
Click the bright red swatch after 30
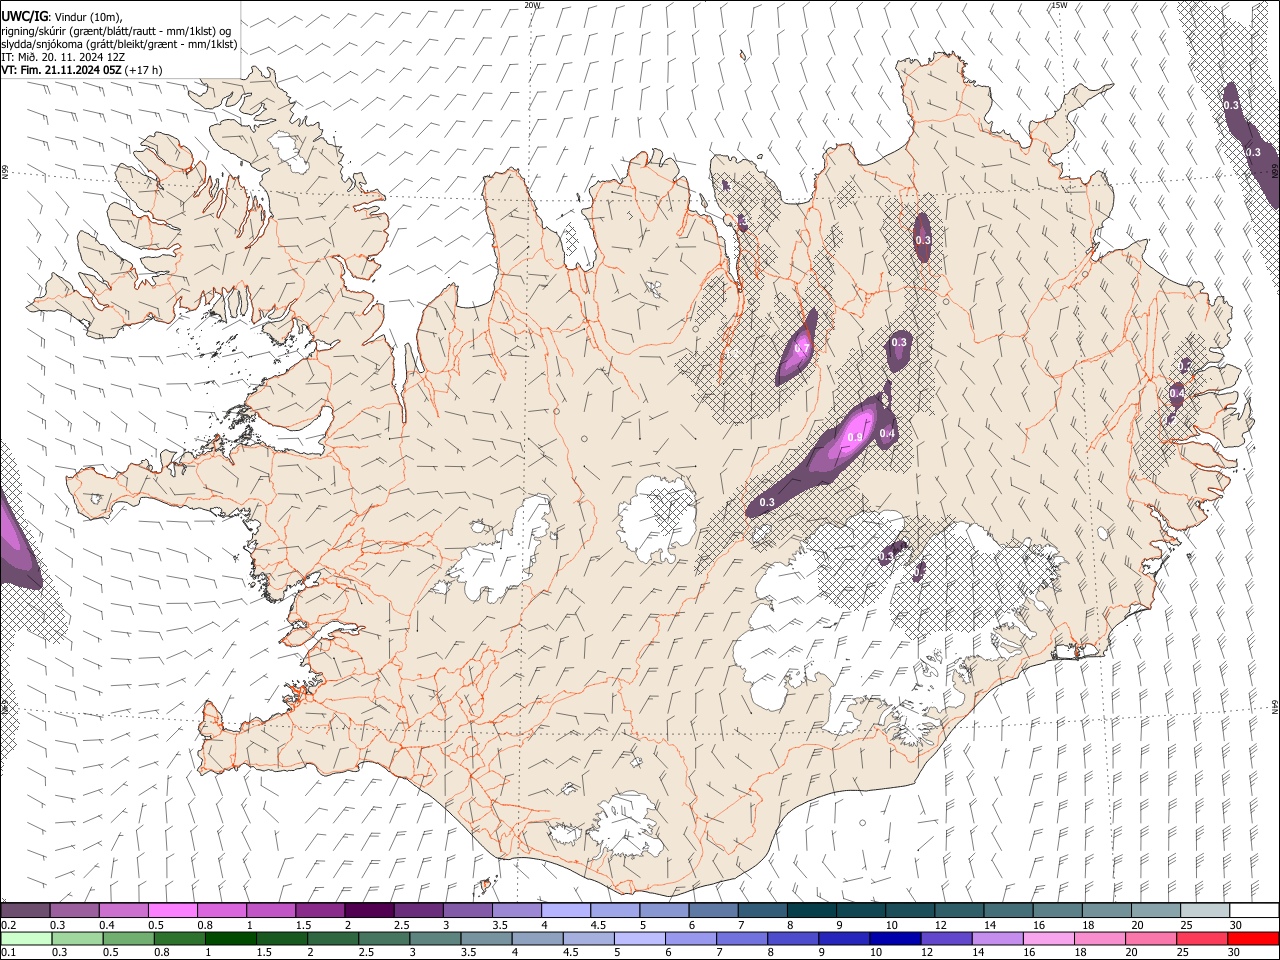tap(1253, 938)
